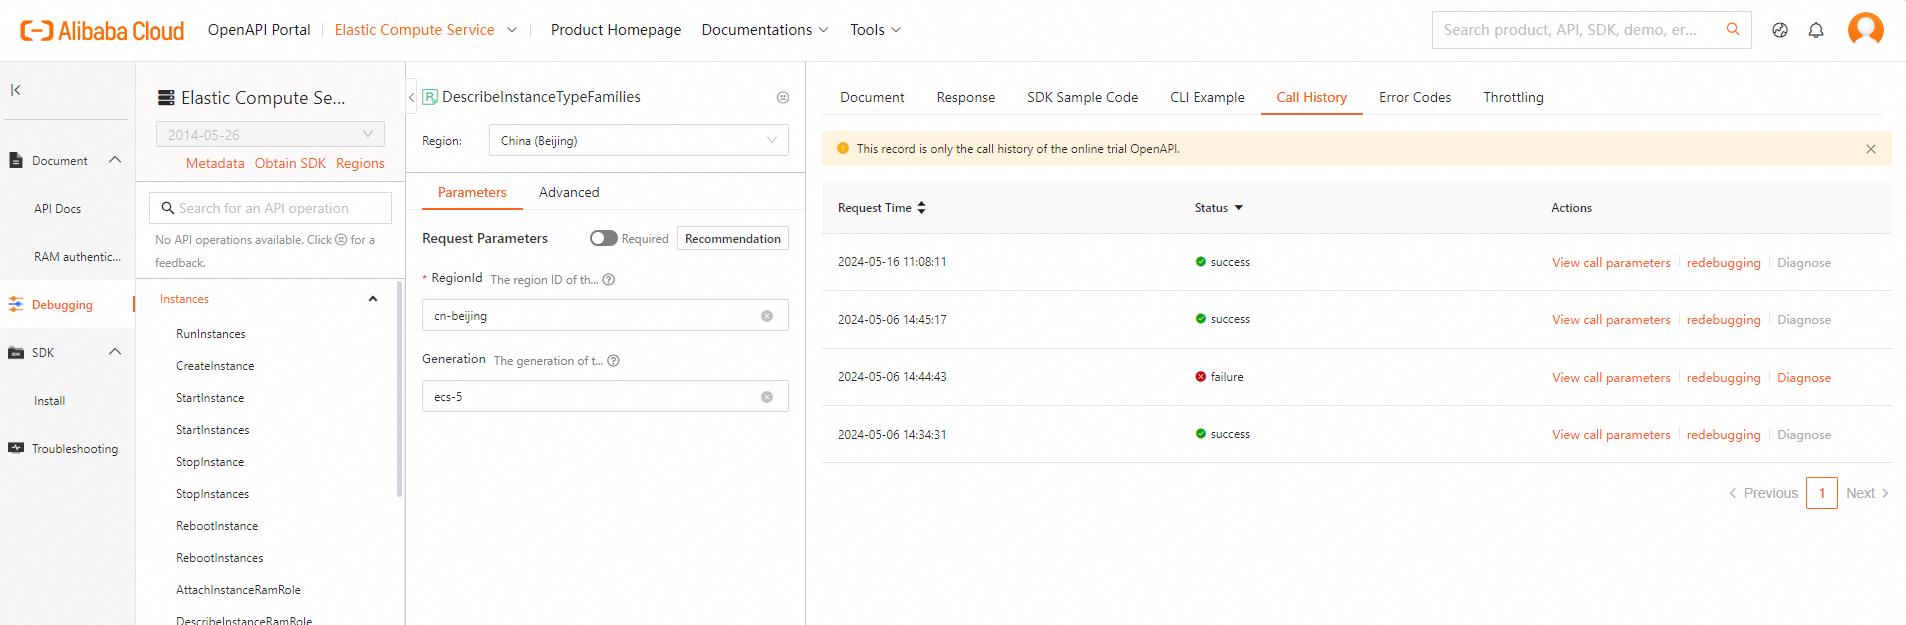1906x625 pixels.
Task: Sort call history by Request Time
Action: click(921, 208)
